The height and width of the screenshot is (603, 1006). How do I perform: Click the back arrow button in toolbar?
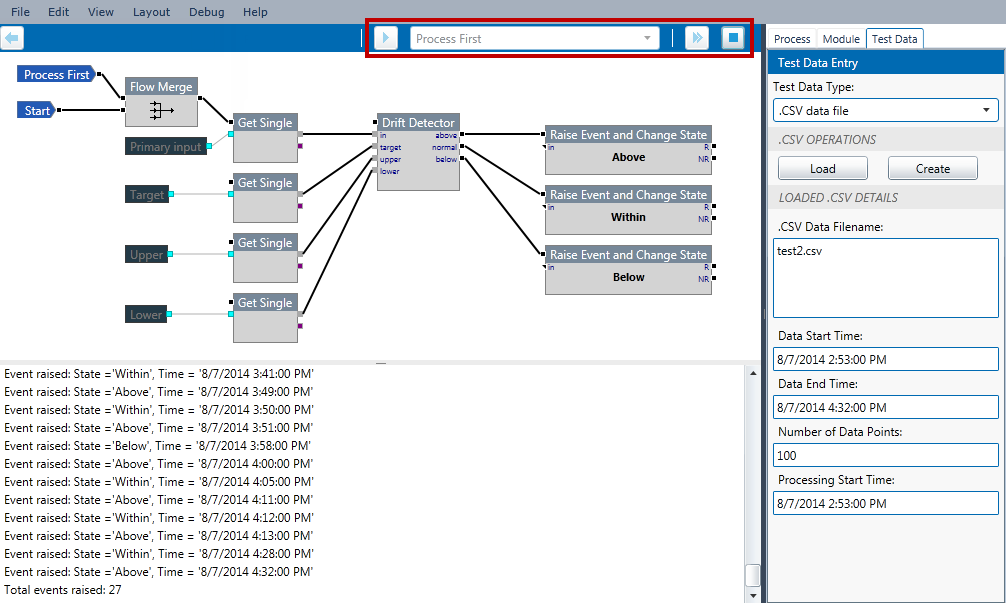[x=12, y=38]
